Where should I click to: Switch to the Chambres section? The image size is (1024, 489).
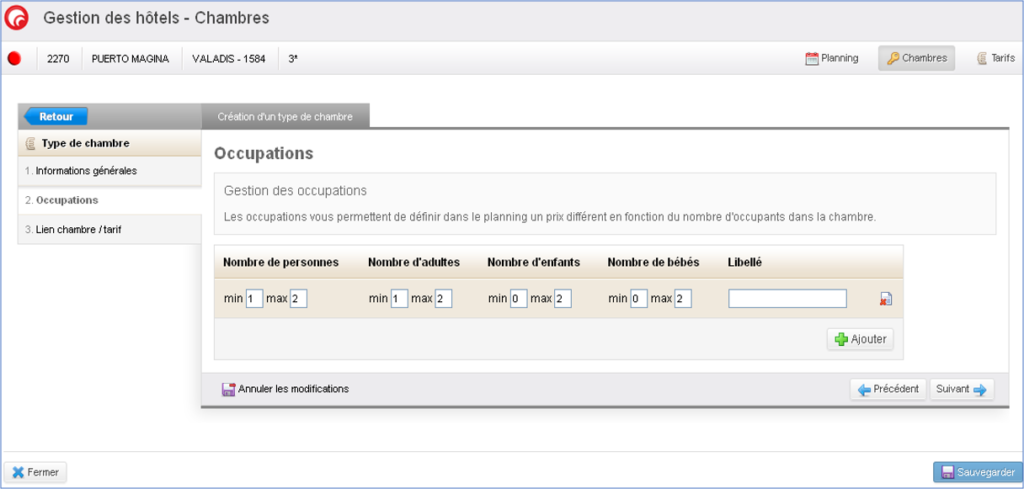(x=916, y=58)
